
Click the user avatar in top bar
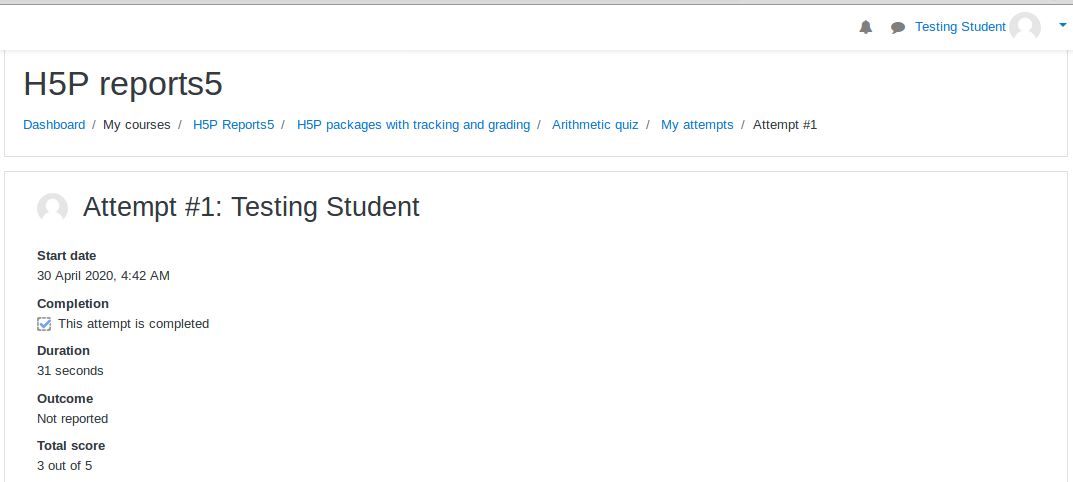point(1024,27)
